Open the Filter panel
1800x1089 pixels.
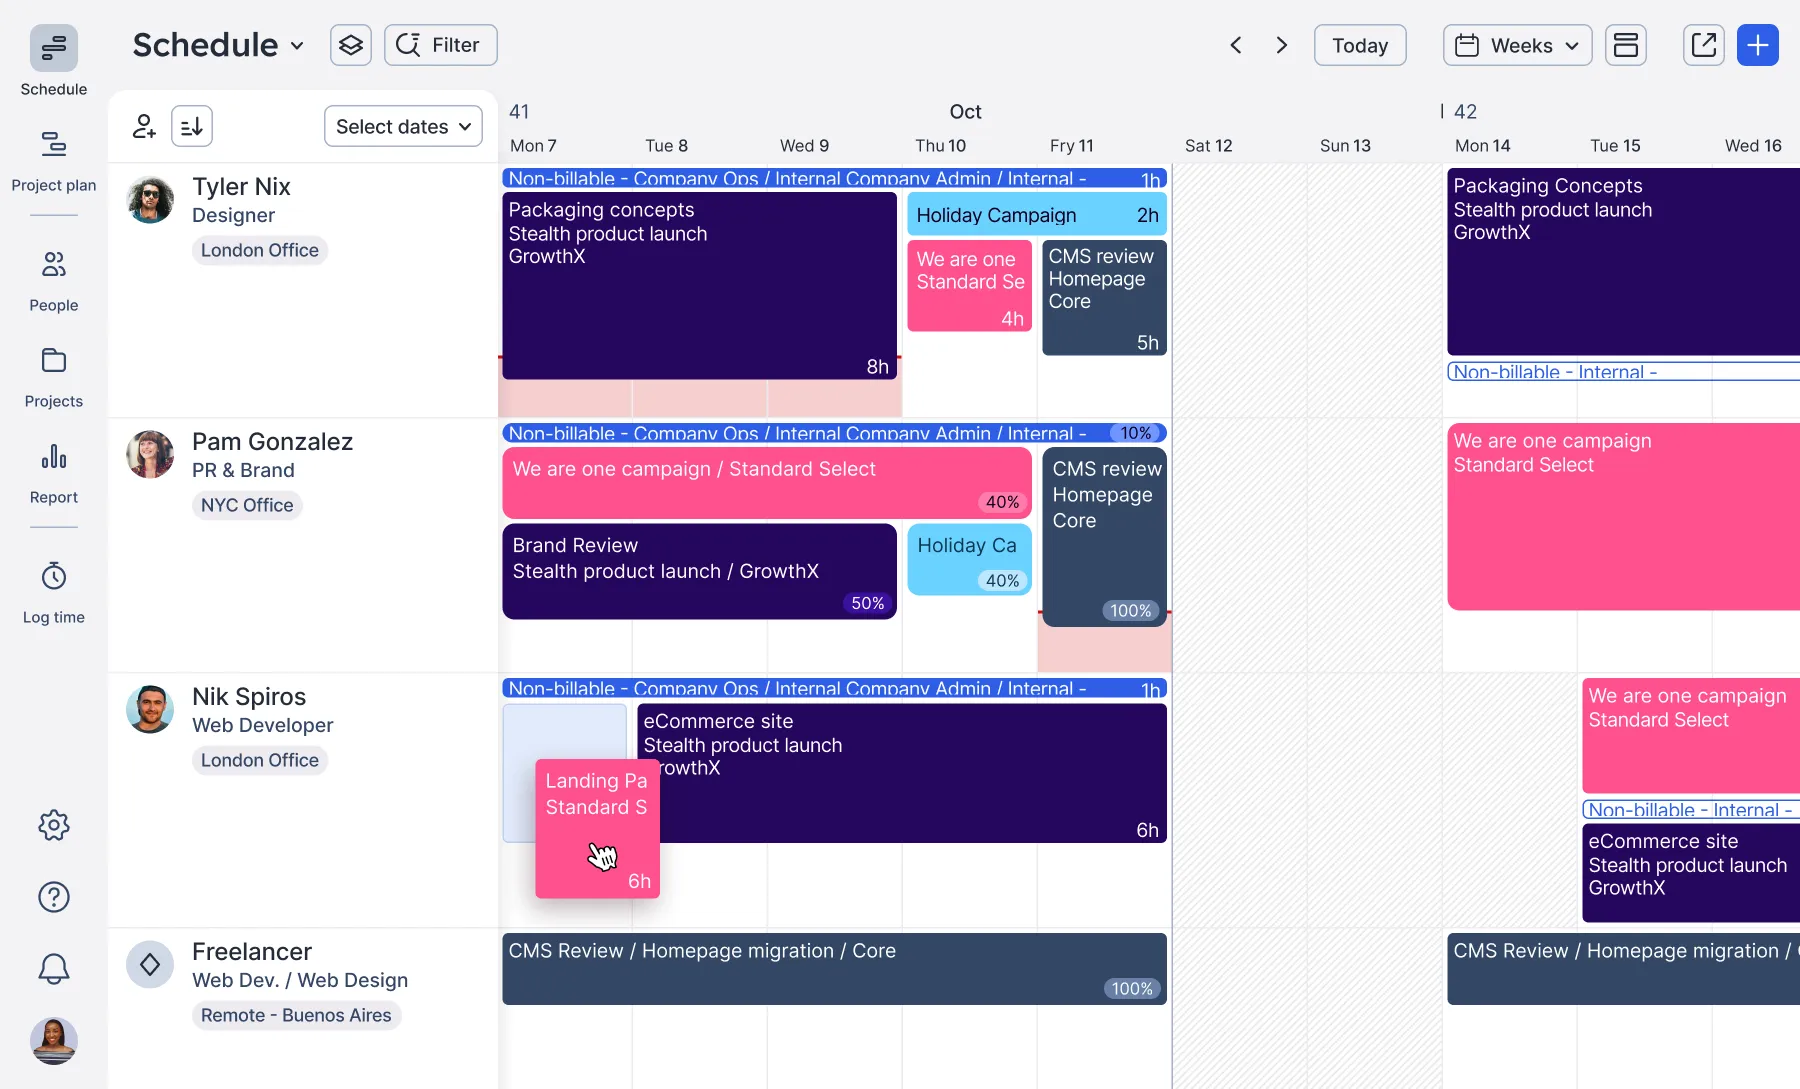click(x=440, y=45)
